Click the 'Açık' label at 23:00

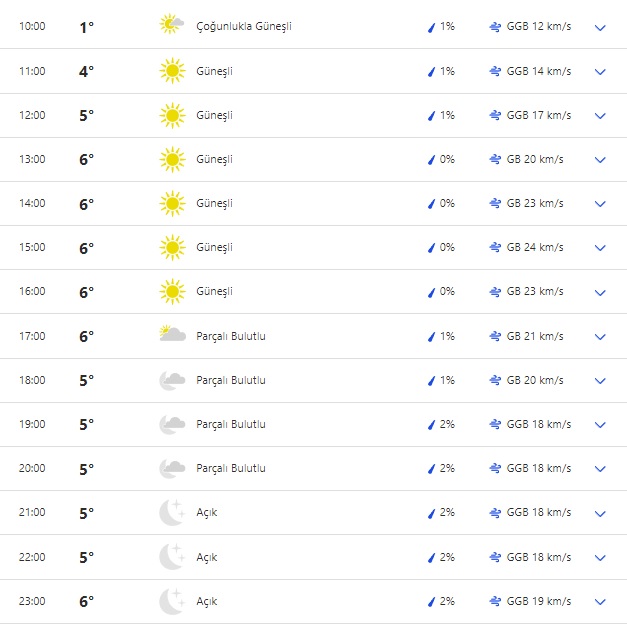[x=206, y=601]
